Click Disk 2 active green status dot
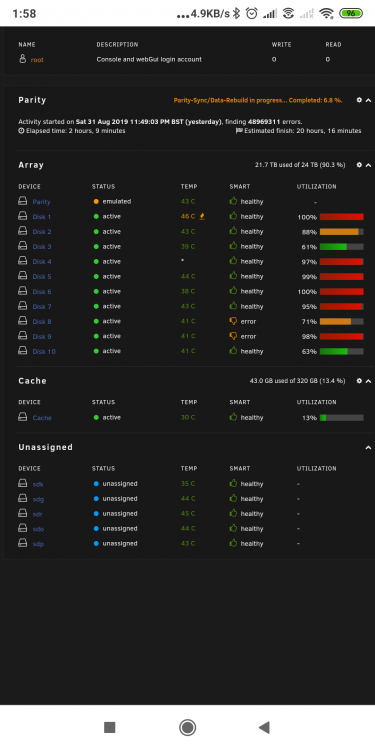 click(x=96, y=232)
